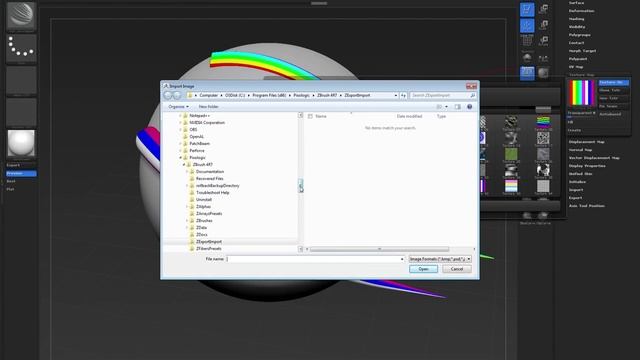Viewport: 640px width, 360px height.
Task: Open the dots stroke type picker
Action: 21,47
